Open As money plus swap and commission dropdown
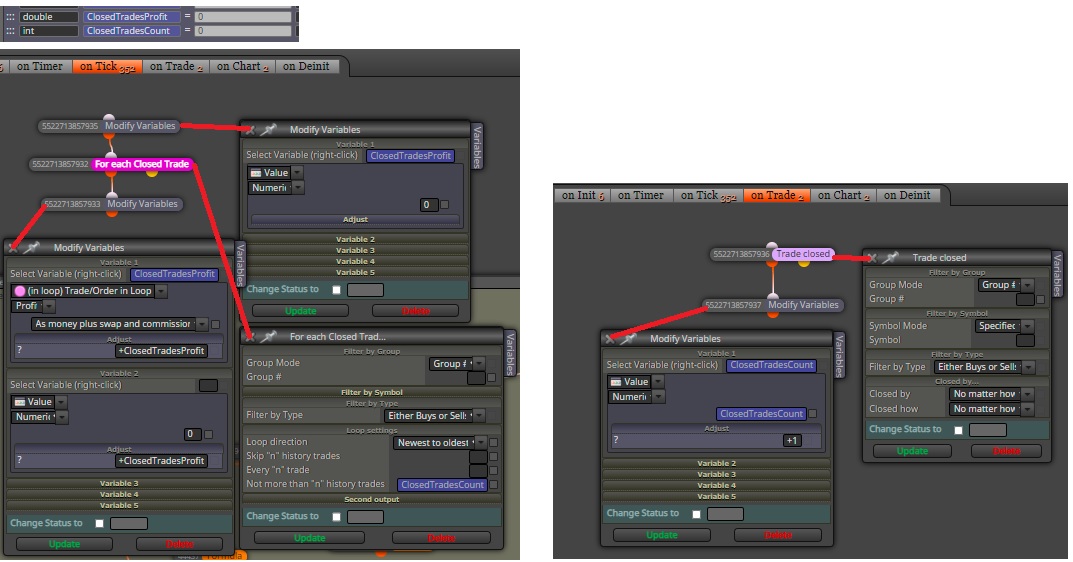The image size is (1073, 562). (120, 324)
